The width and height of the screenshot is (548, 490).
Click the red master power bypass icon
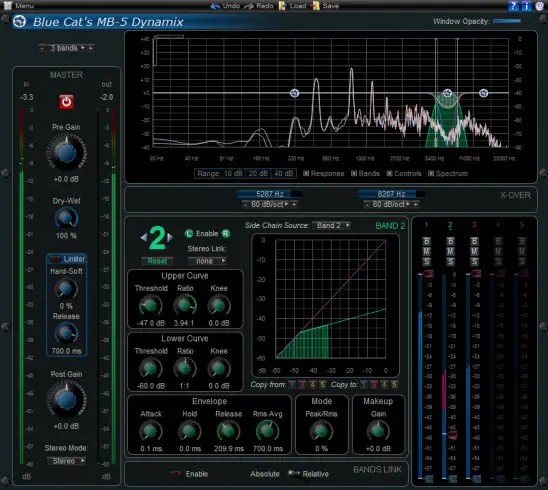click(x=66, y=102)
